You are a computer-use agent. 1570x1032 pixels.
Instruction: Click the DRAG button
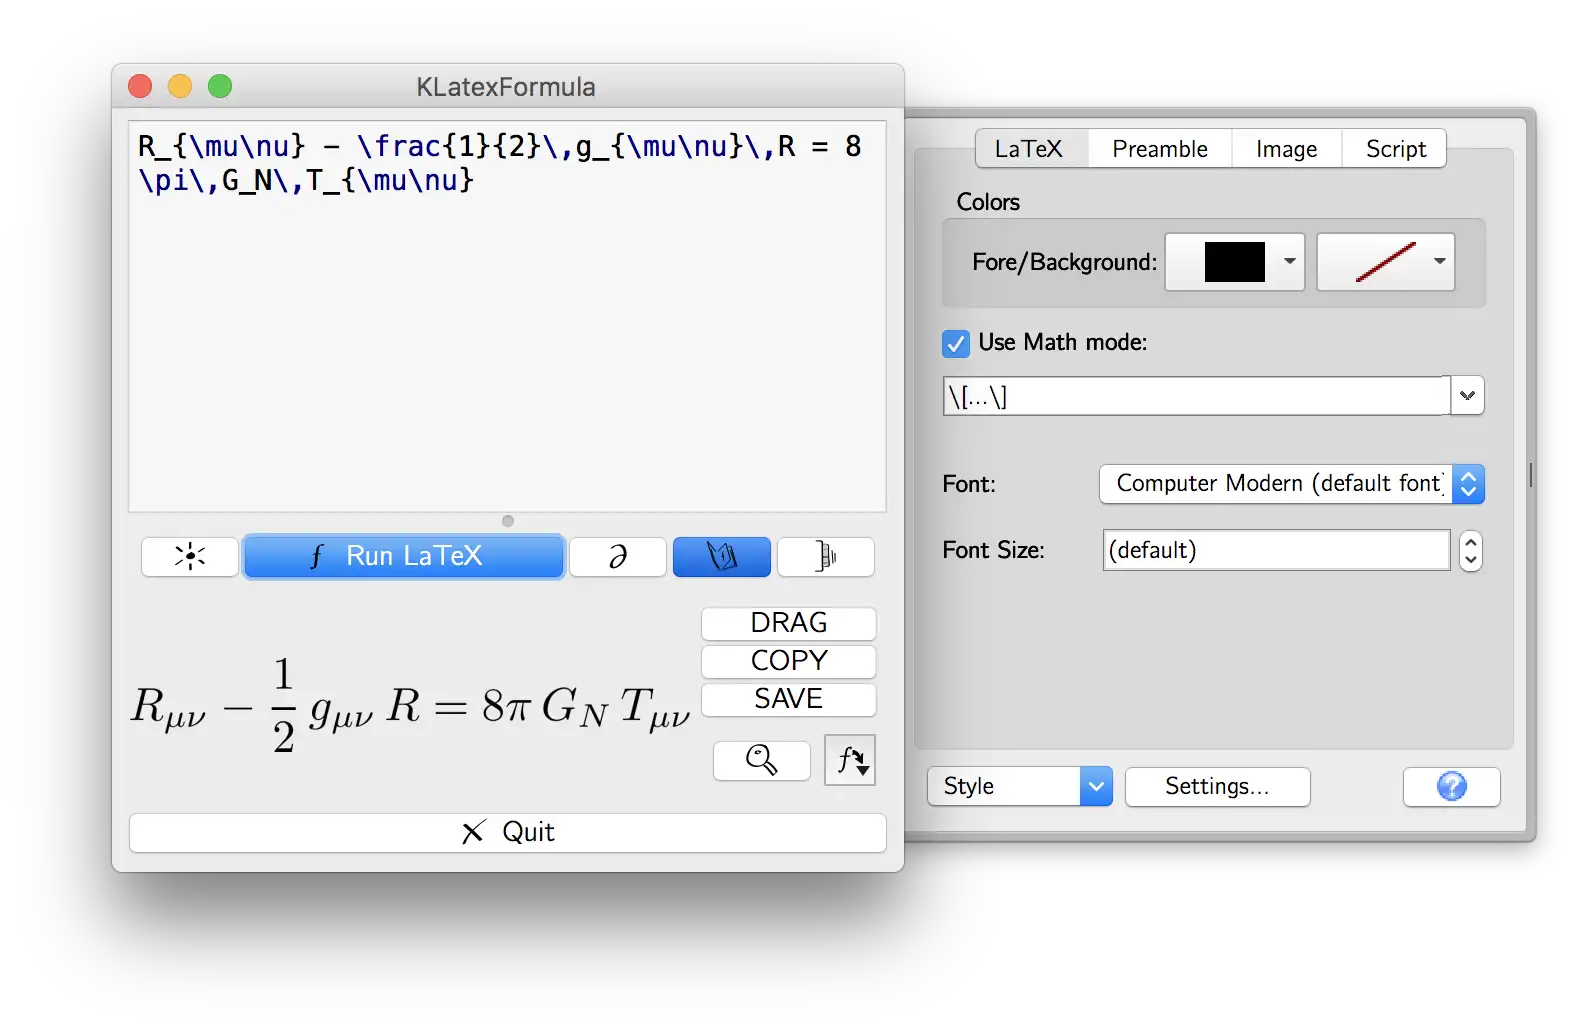(x=789, y=623)
